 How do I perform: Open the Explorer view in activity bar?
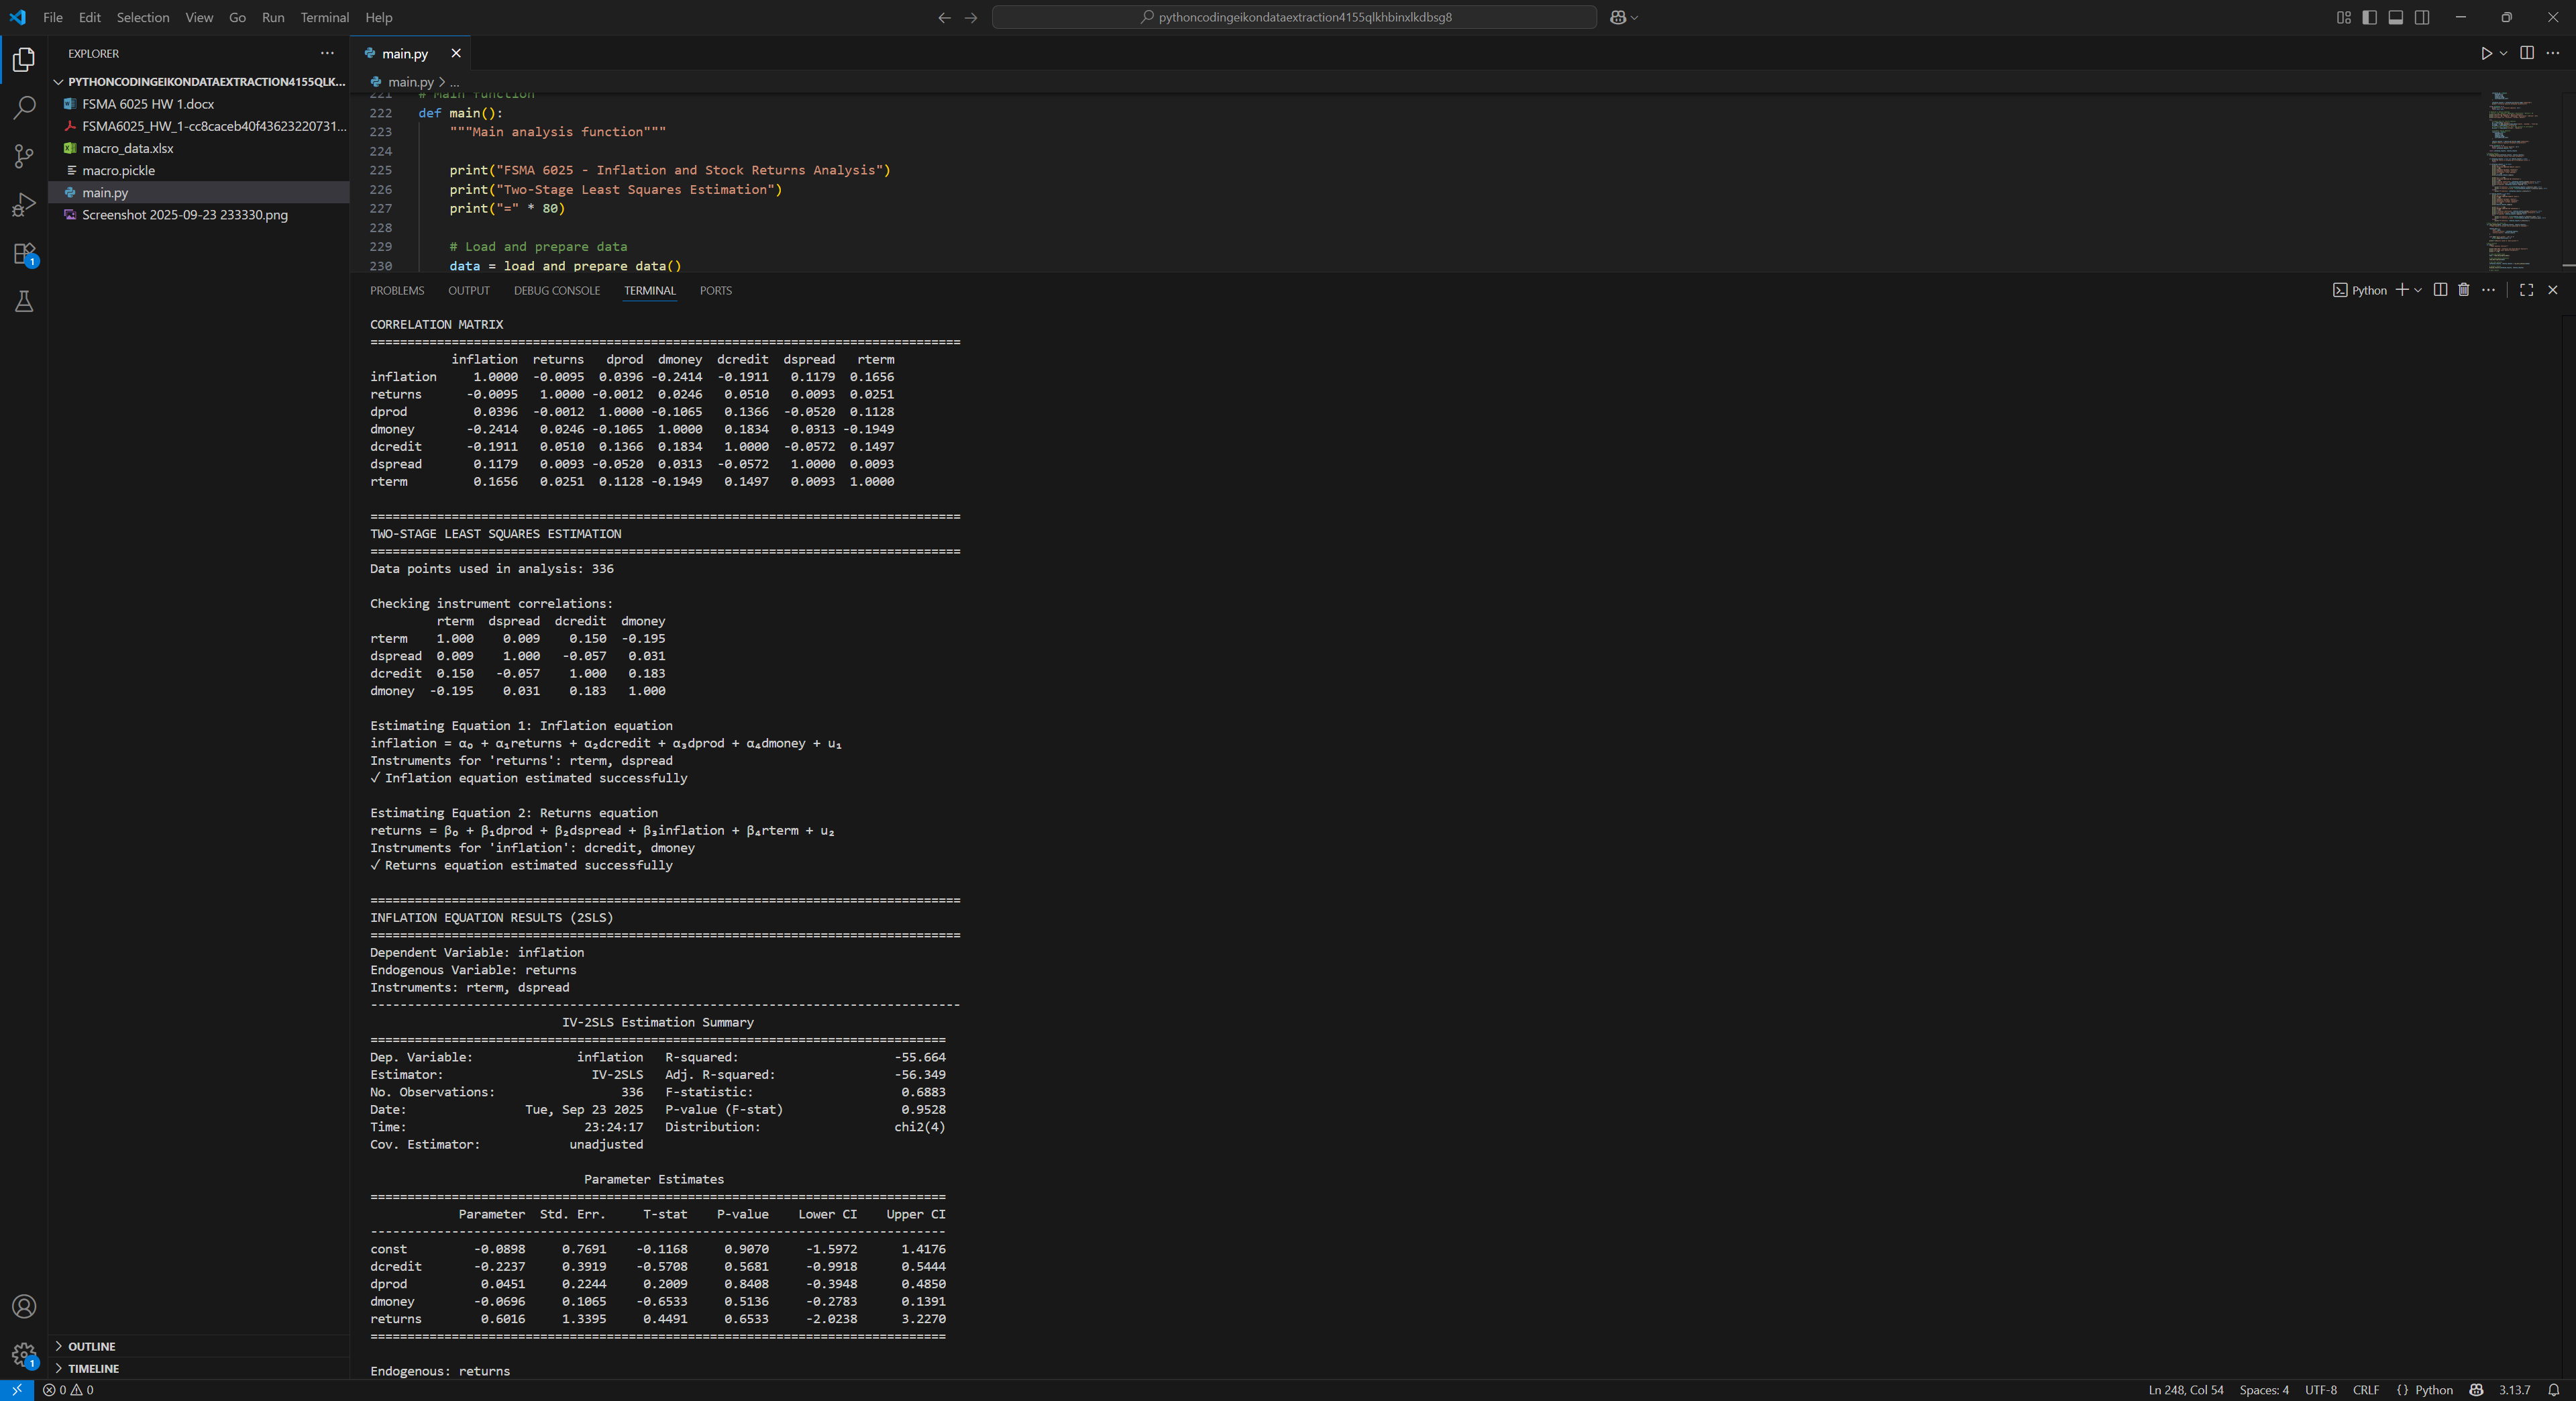click(24, 60)
